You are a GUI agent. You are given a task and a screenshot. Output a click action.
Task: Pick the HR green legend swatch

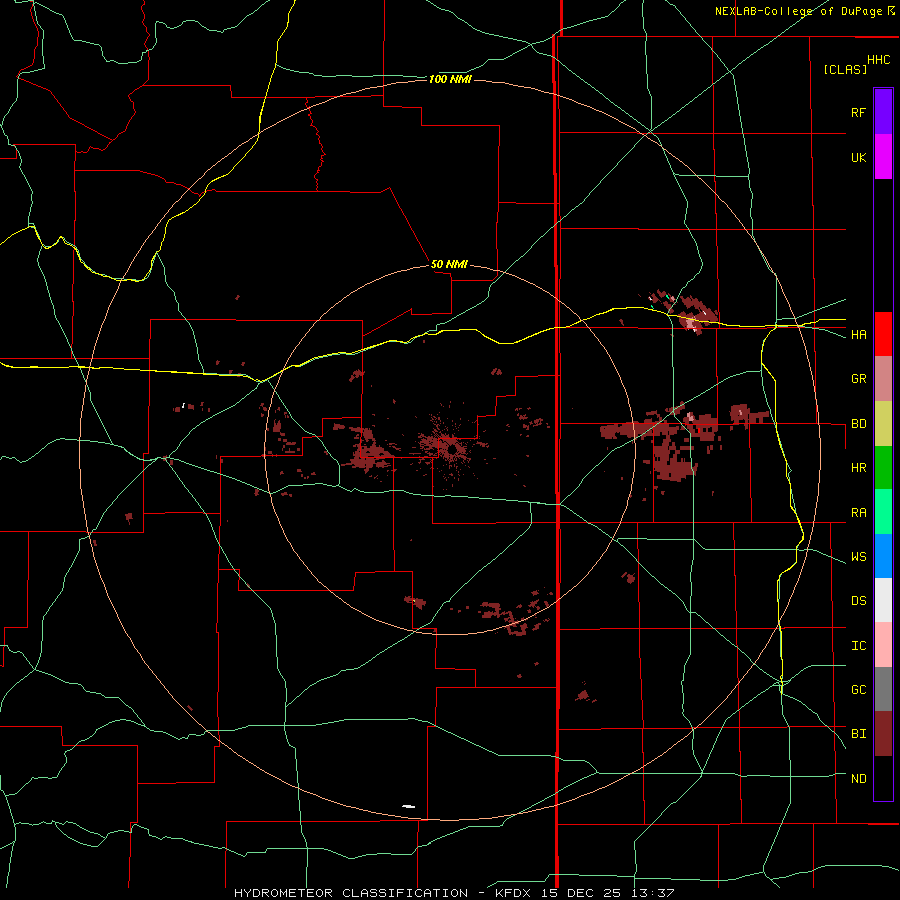[883, 467]
